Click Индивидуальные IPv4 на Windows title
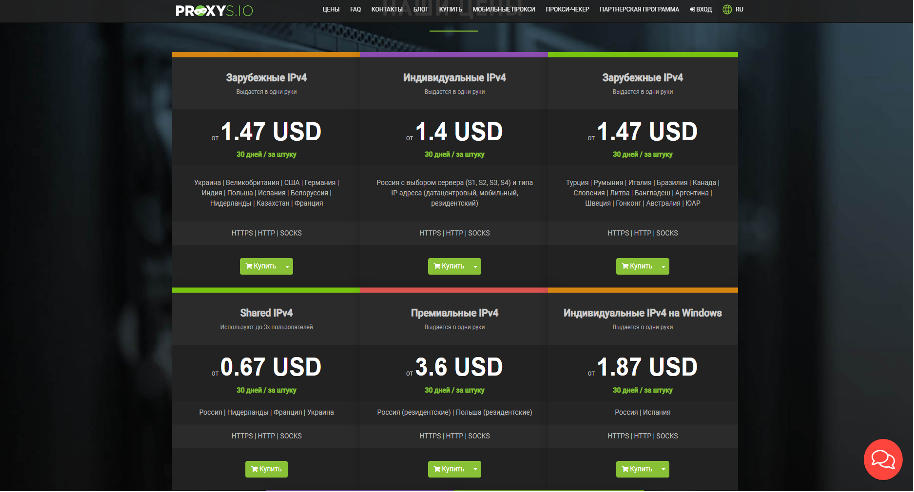 [x=642, y=313]
